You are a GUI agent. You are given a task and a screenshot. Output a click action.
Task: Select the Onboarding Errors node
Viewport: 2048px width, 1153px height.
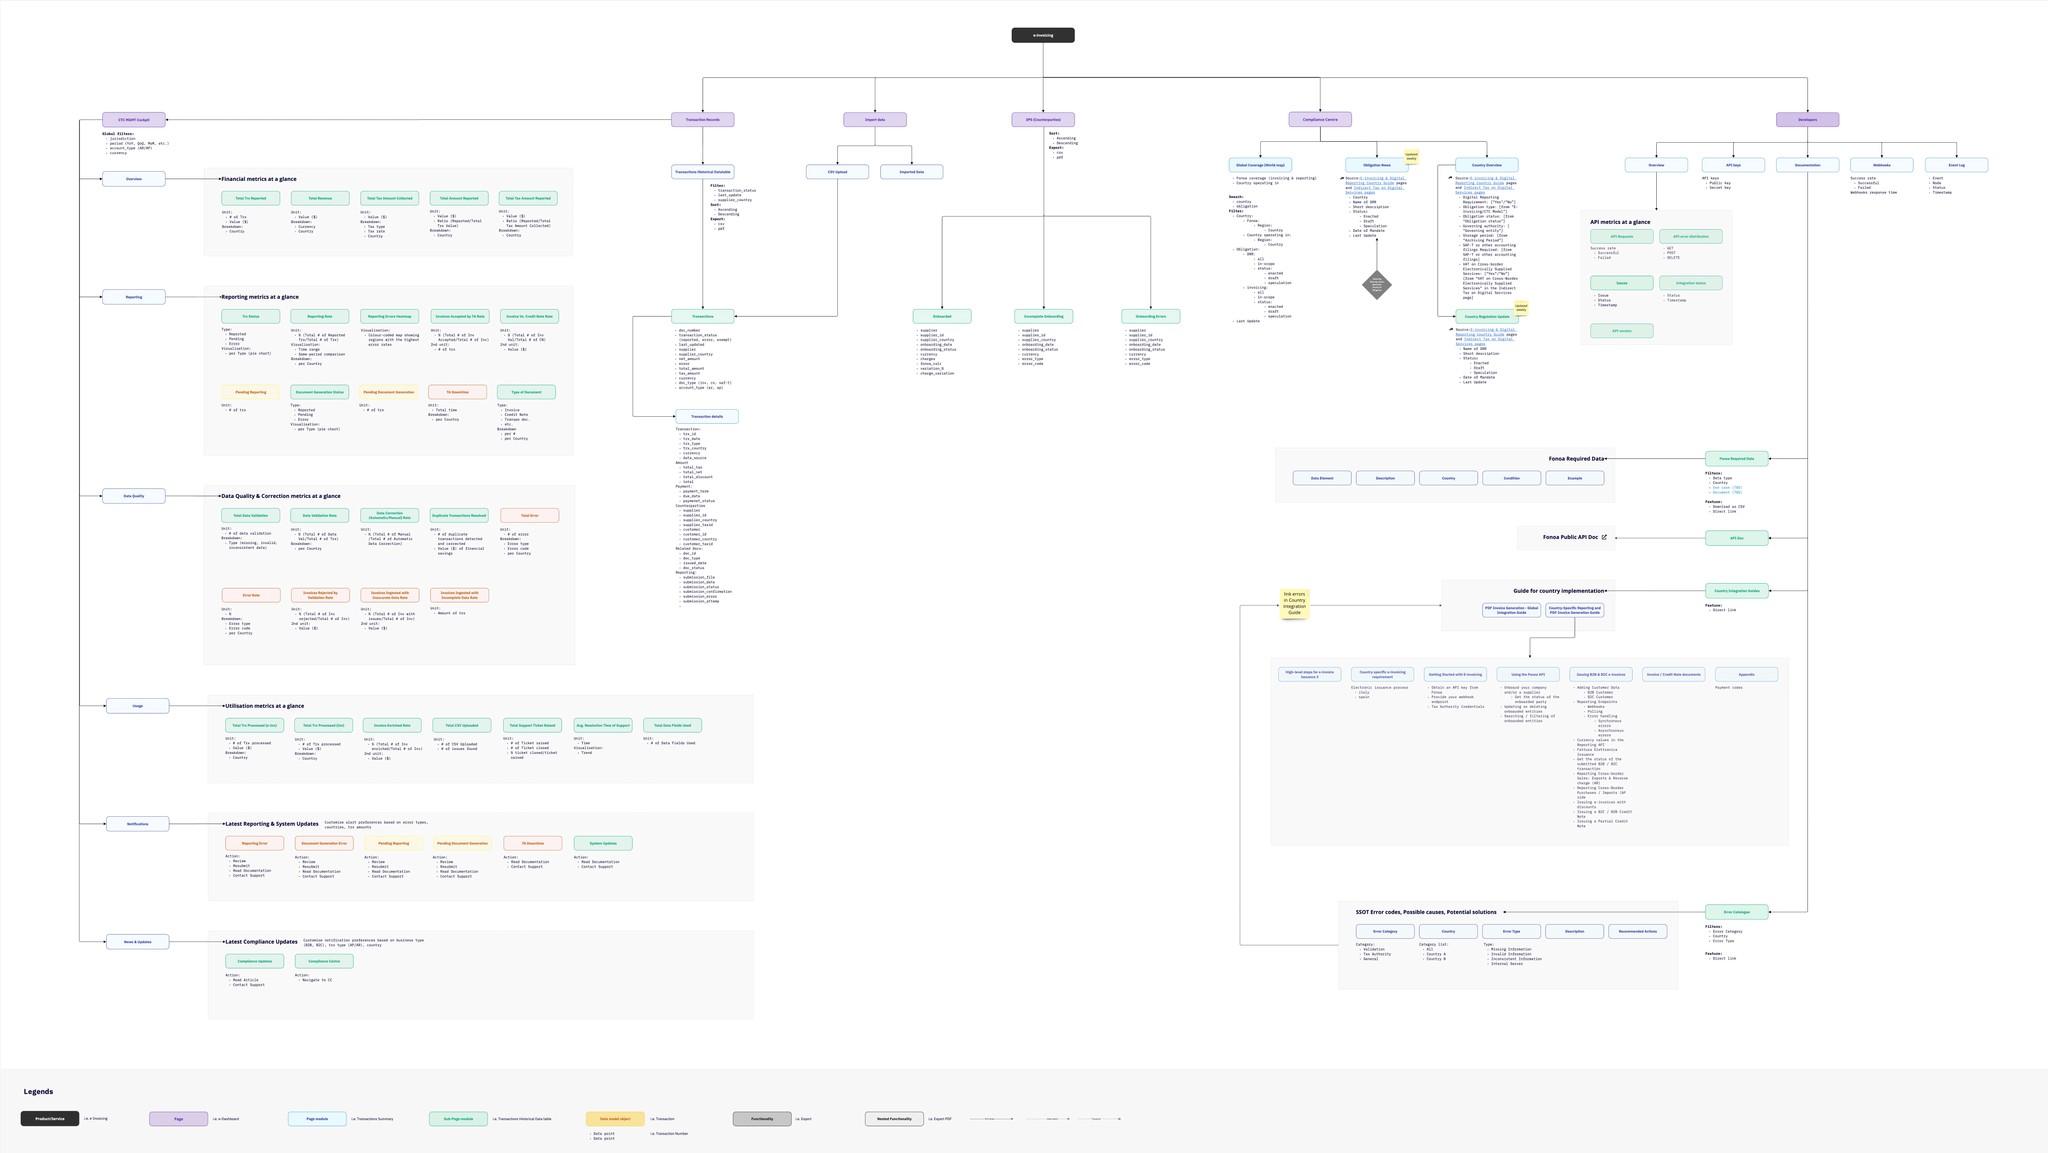point(1150,316)
